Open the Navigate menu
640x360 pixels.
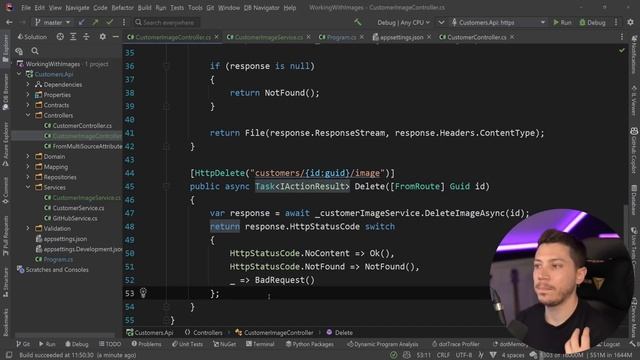tap(78, 8)
